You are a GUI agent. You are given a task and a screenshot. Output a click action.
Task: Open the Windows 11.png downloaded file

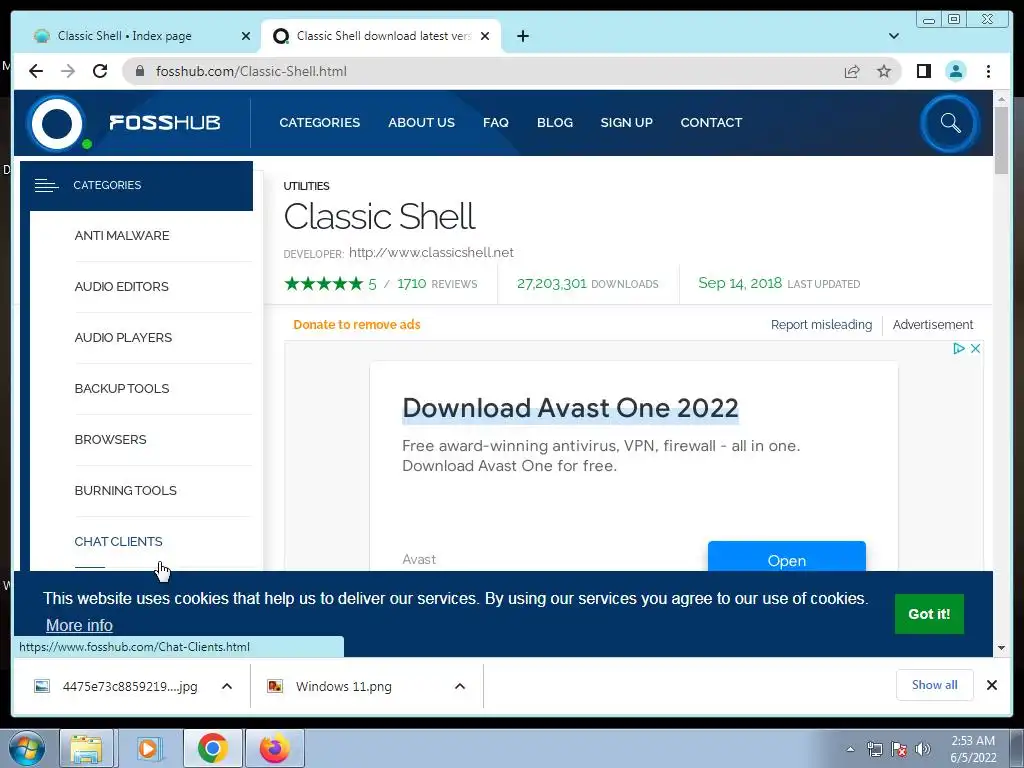pyautogui.click(x=344, y=686)
